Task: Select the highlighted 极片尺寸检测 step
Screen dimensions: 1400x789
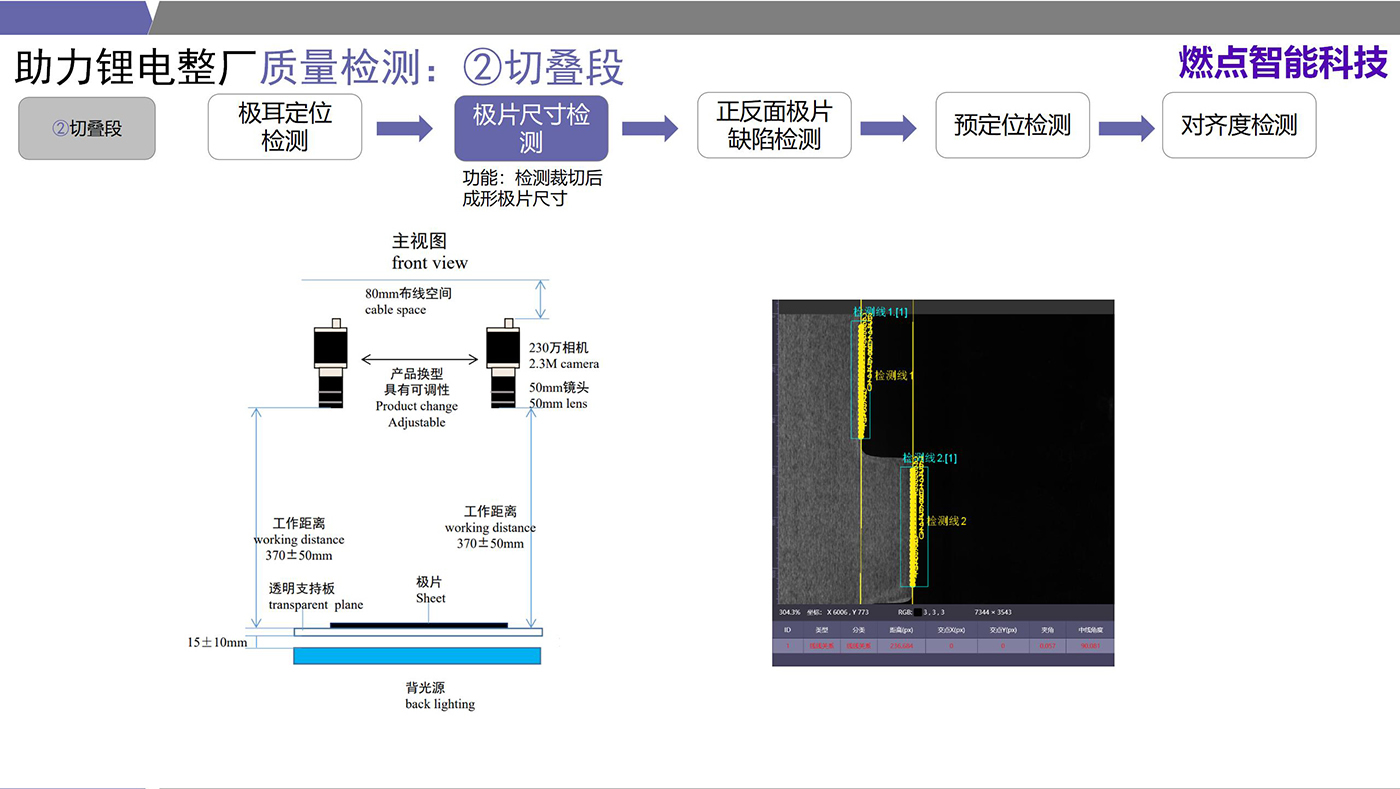Action: (x=531, y=128)
